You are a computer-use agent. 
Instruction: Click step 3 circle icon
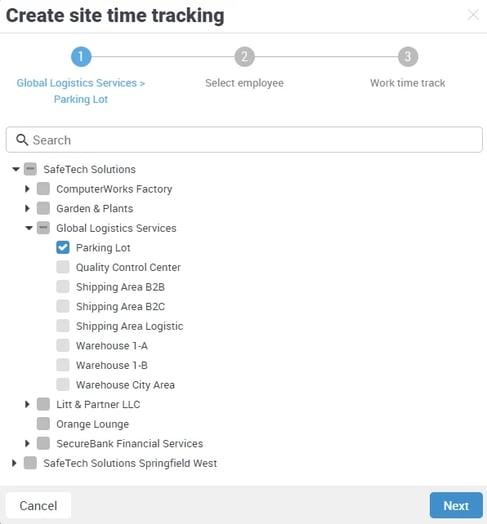tap(407, 56)
